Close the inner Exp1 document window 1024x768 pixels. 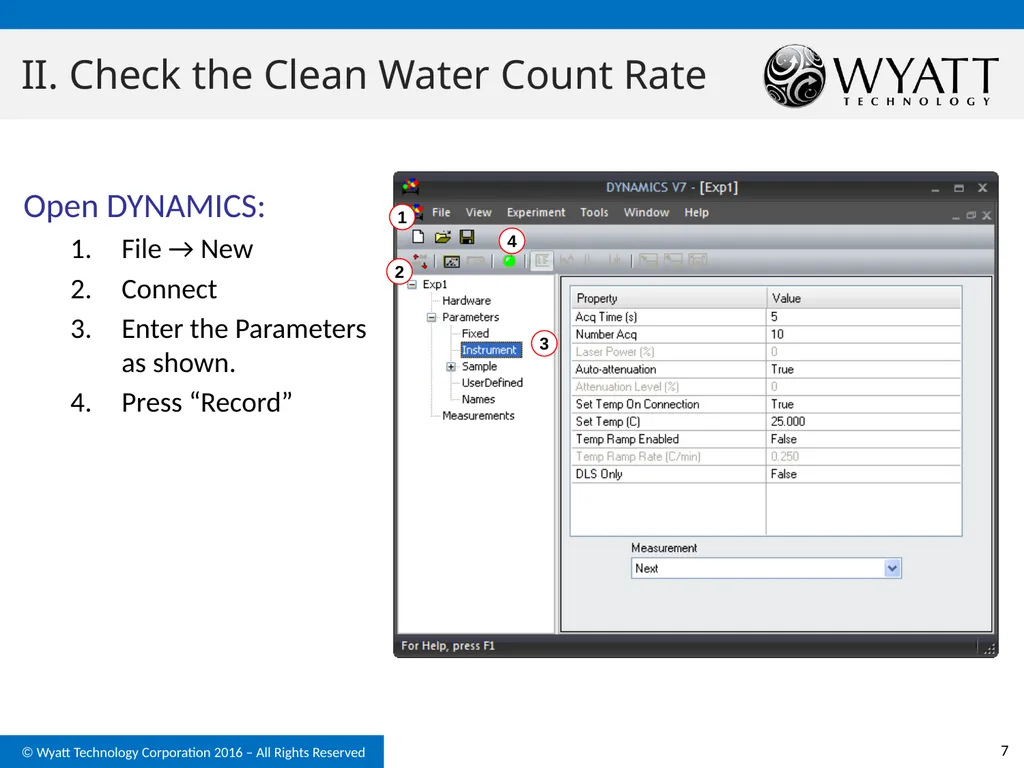[x=987, y=216]
